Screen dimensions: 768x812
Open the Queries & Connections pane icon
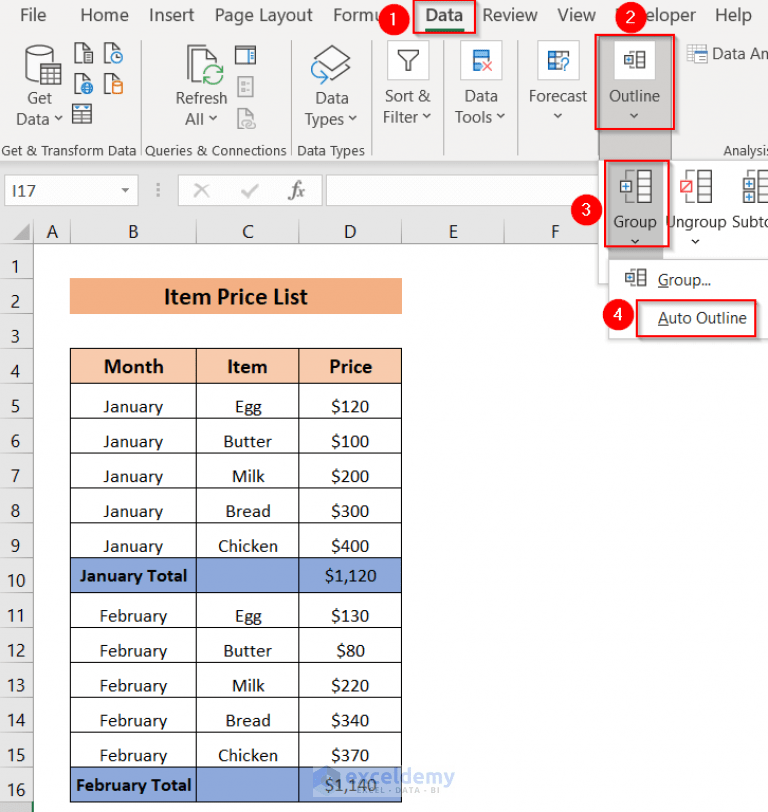(245, 55)
